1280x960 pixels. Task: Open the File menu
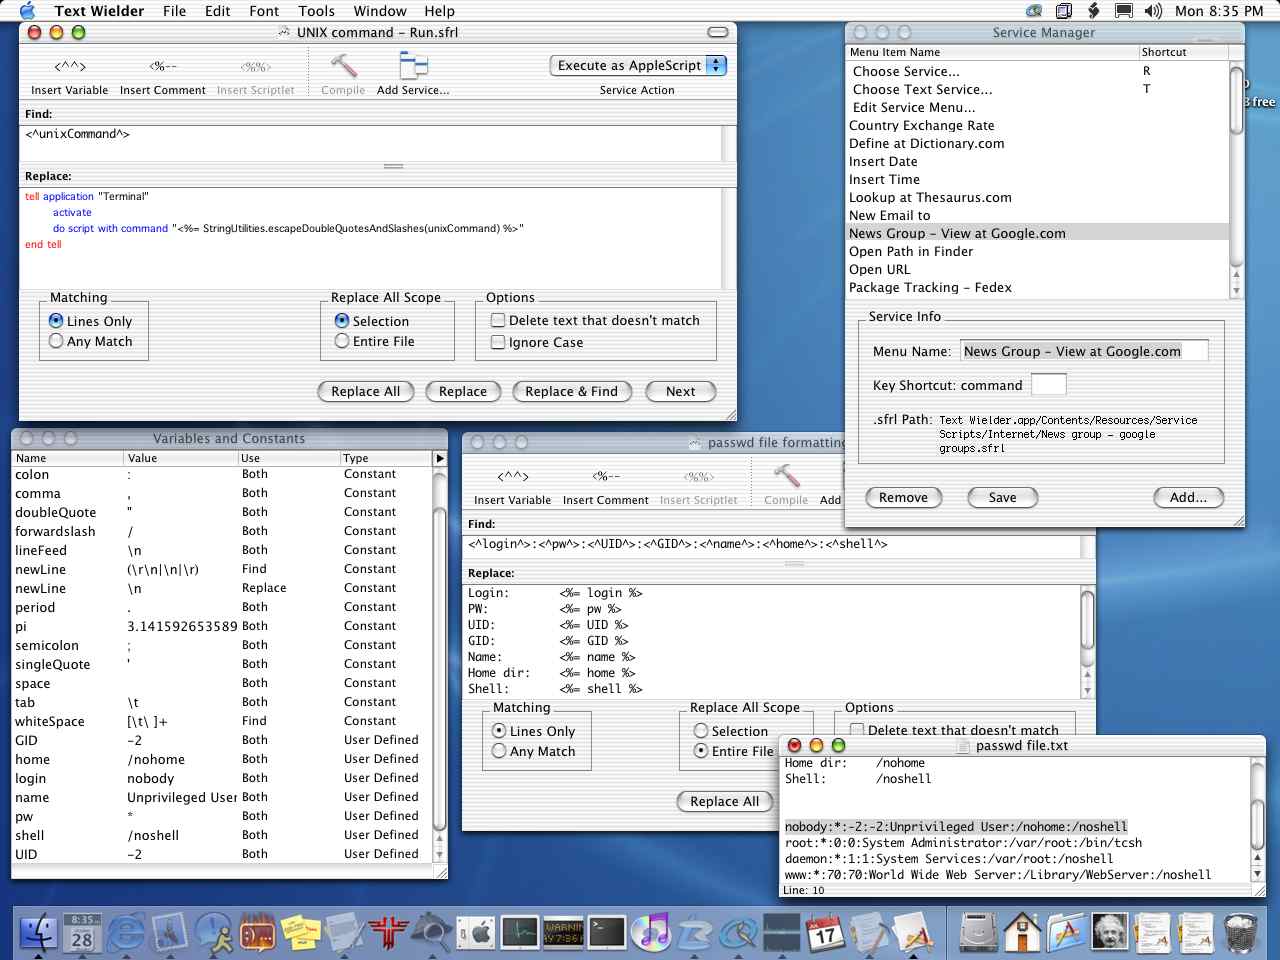coord(174,11)
